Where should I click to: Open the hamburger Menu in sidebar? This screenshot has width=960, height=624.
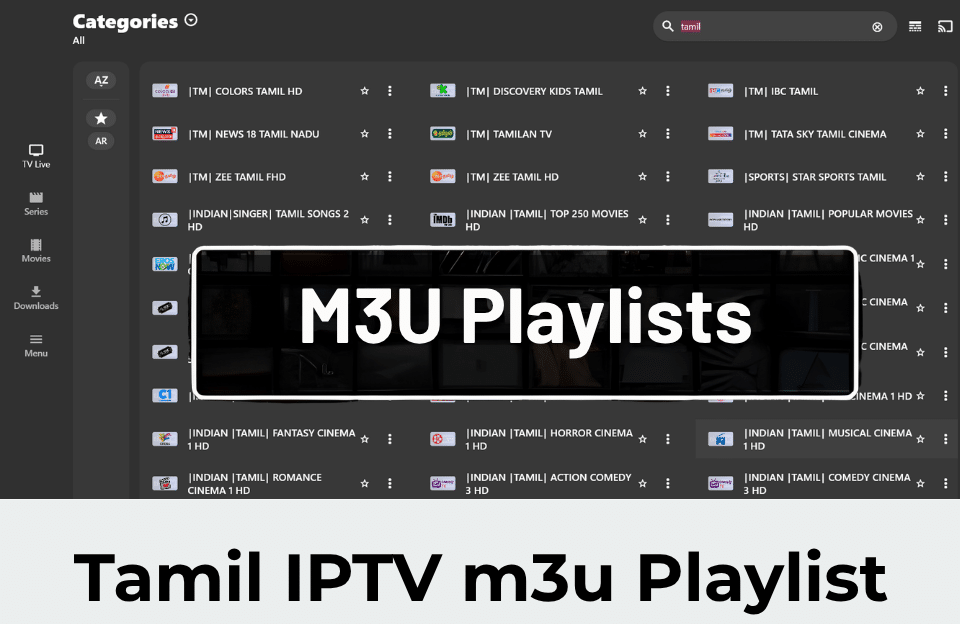point(36,345)
